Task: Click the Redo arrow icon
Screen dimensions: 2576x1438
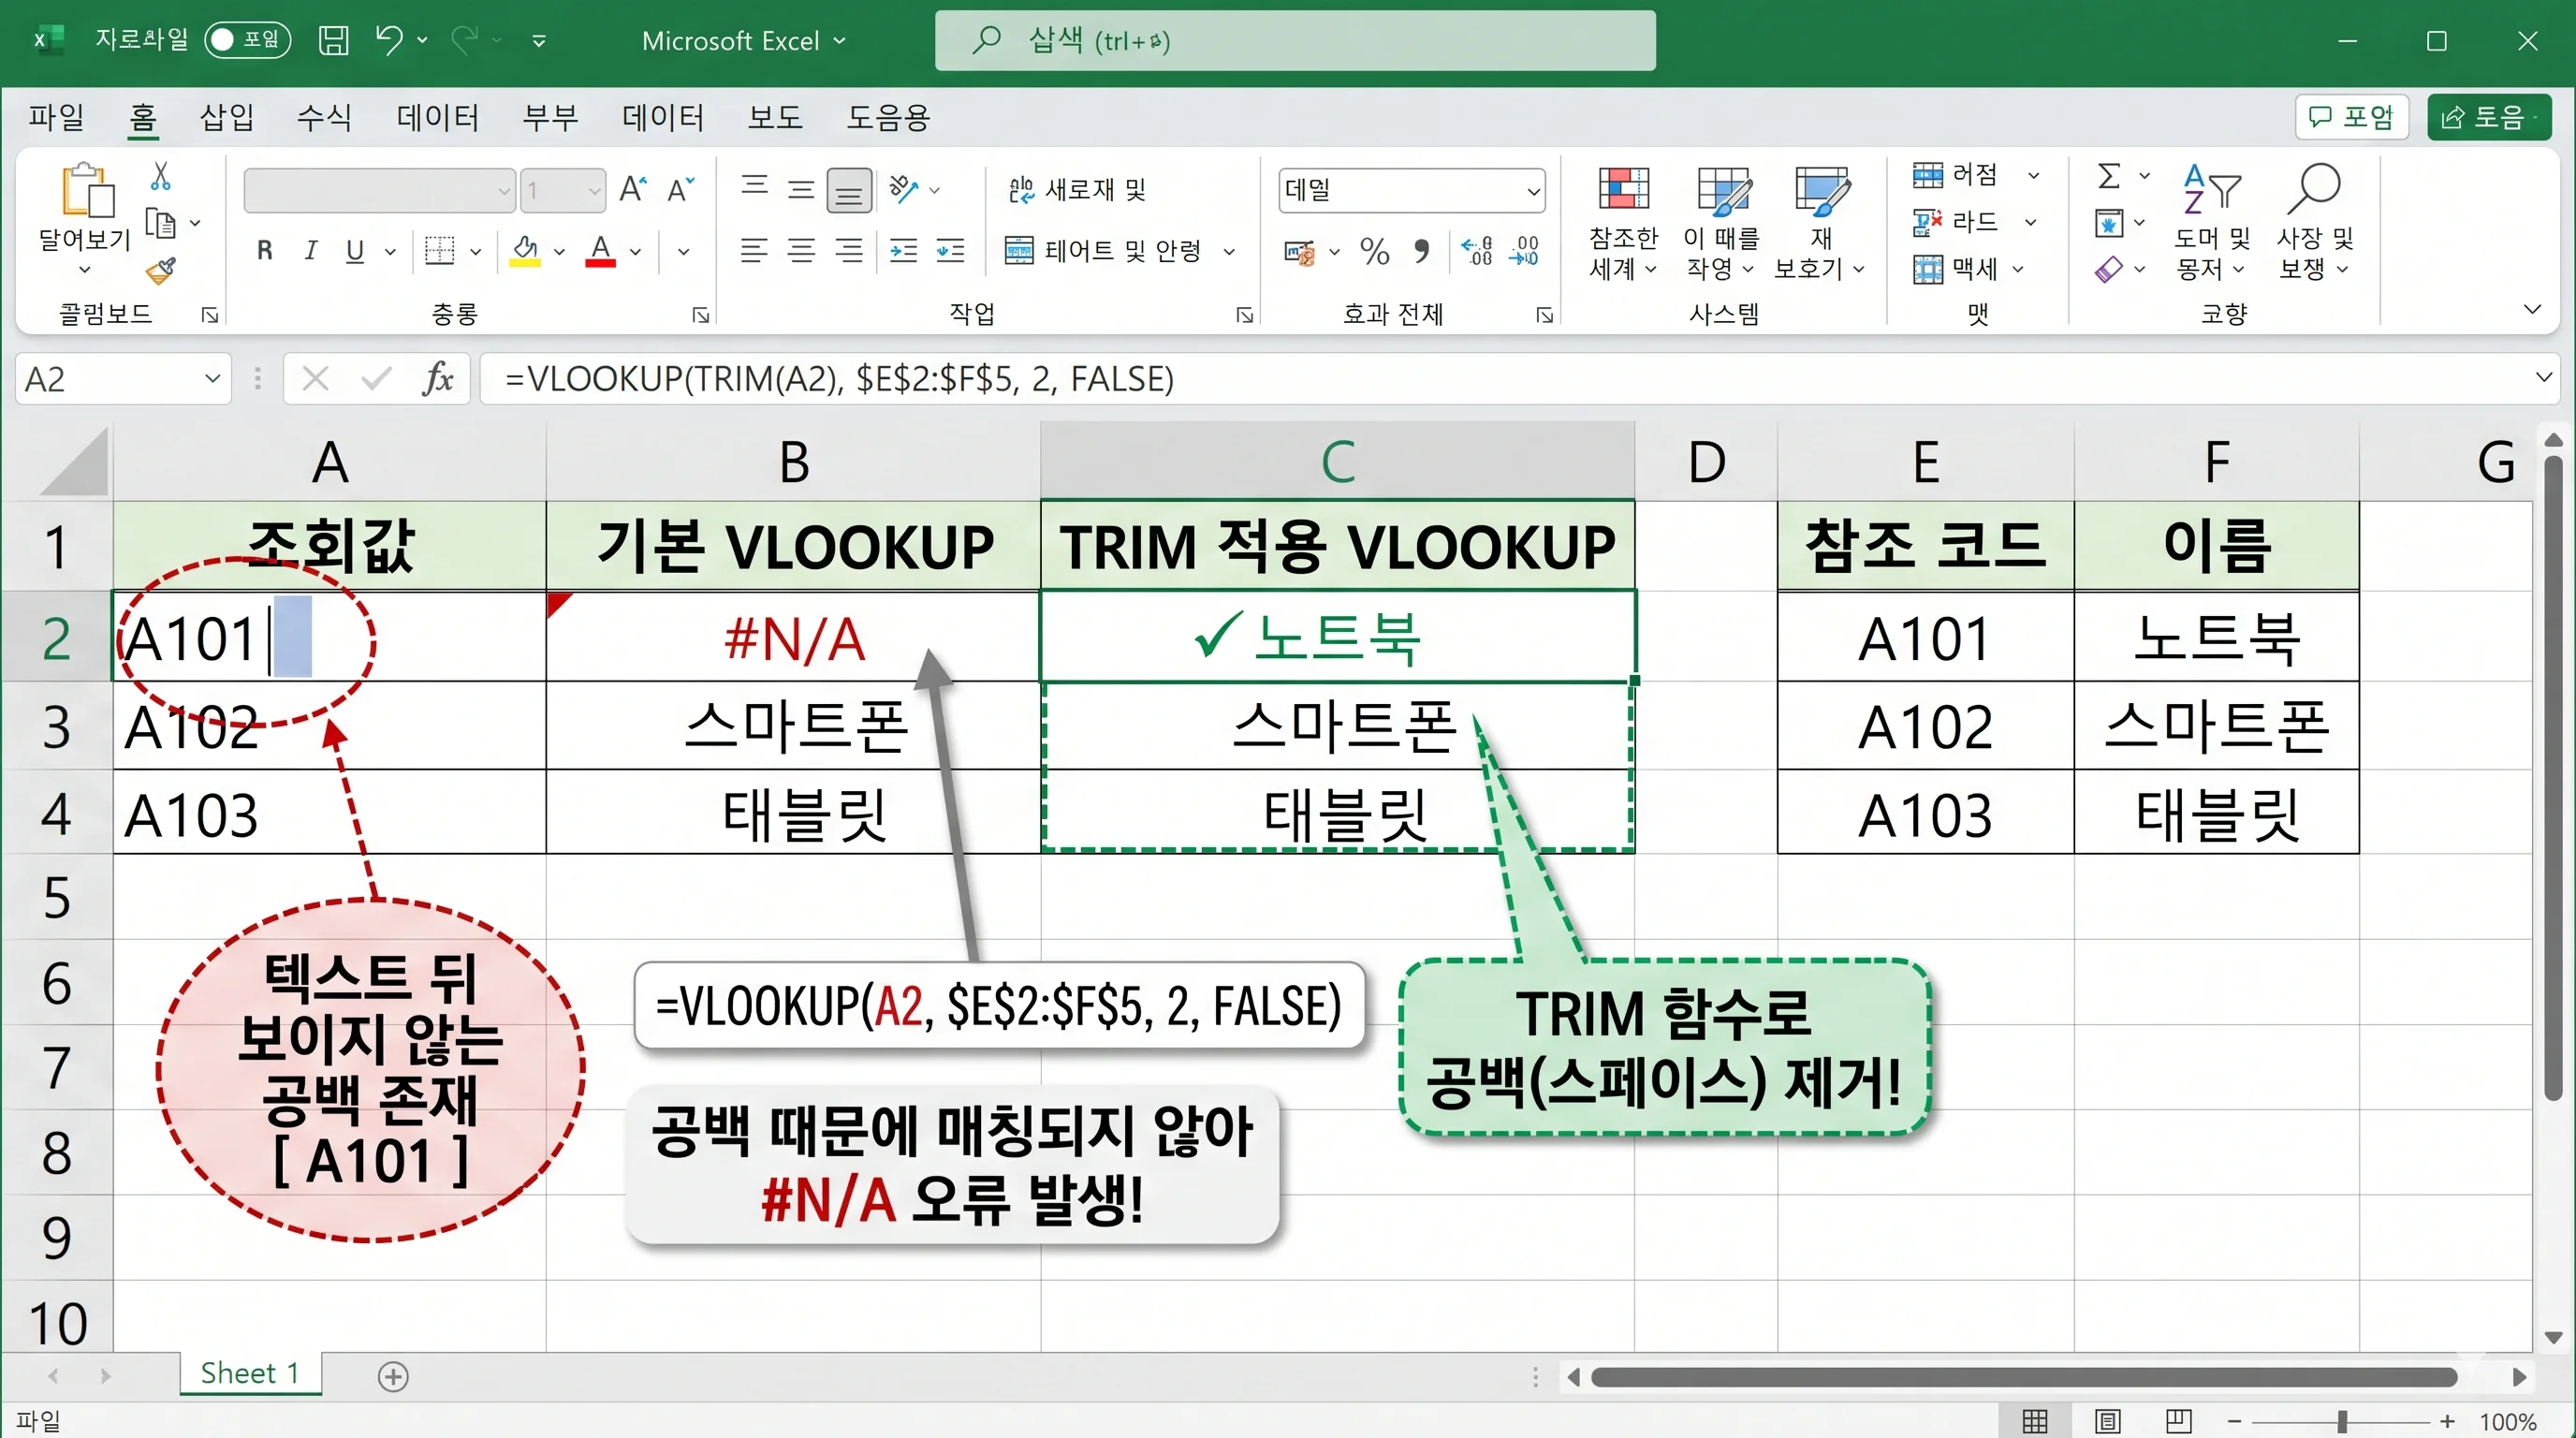Action: 465,40
